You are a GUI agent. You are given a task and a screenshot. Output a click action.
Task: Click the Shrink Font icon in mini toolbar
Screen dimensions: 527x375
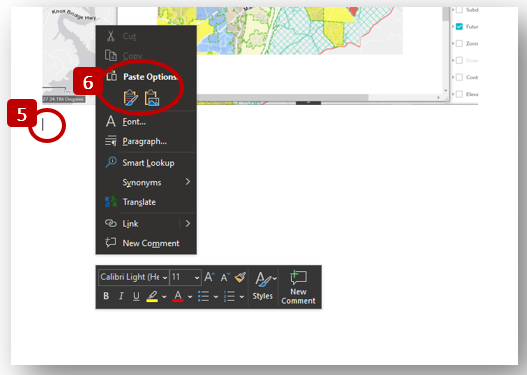tap(225, 277)
